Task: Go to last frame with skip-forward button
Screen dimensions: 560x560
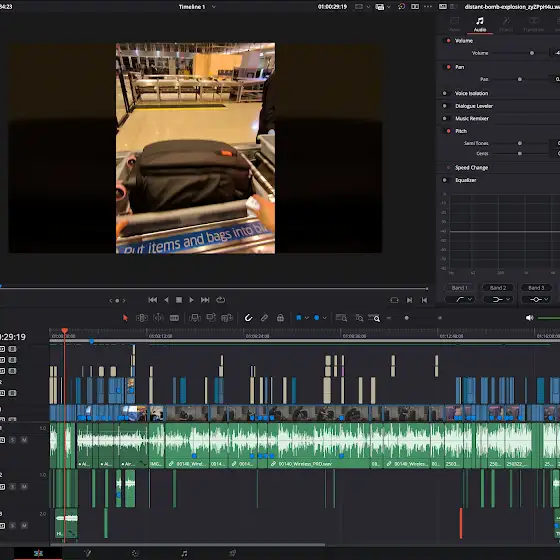Action: click(x=205, y=300)
